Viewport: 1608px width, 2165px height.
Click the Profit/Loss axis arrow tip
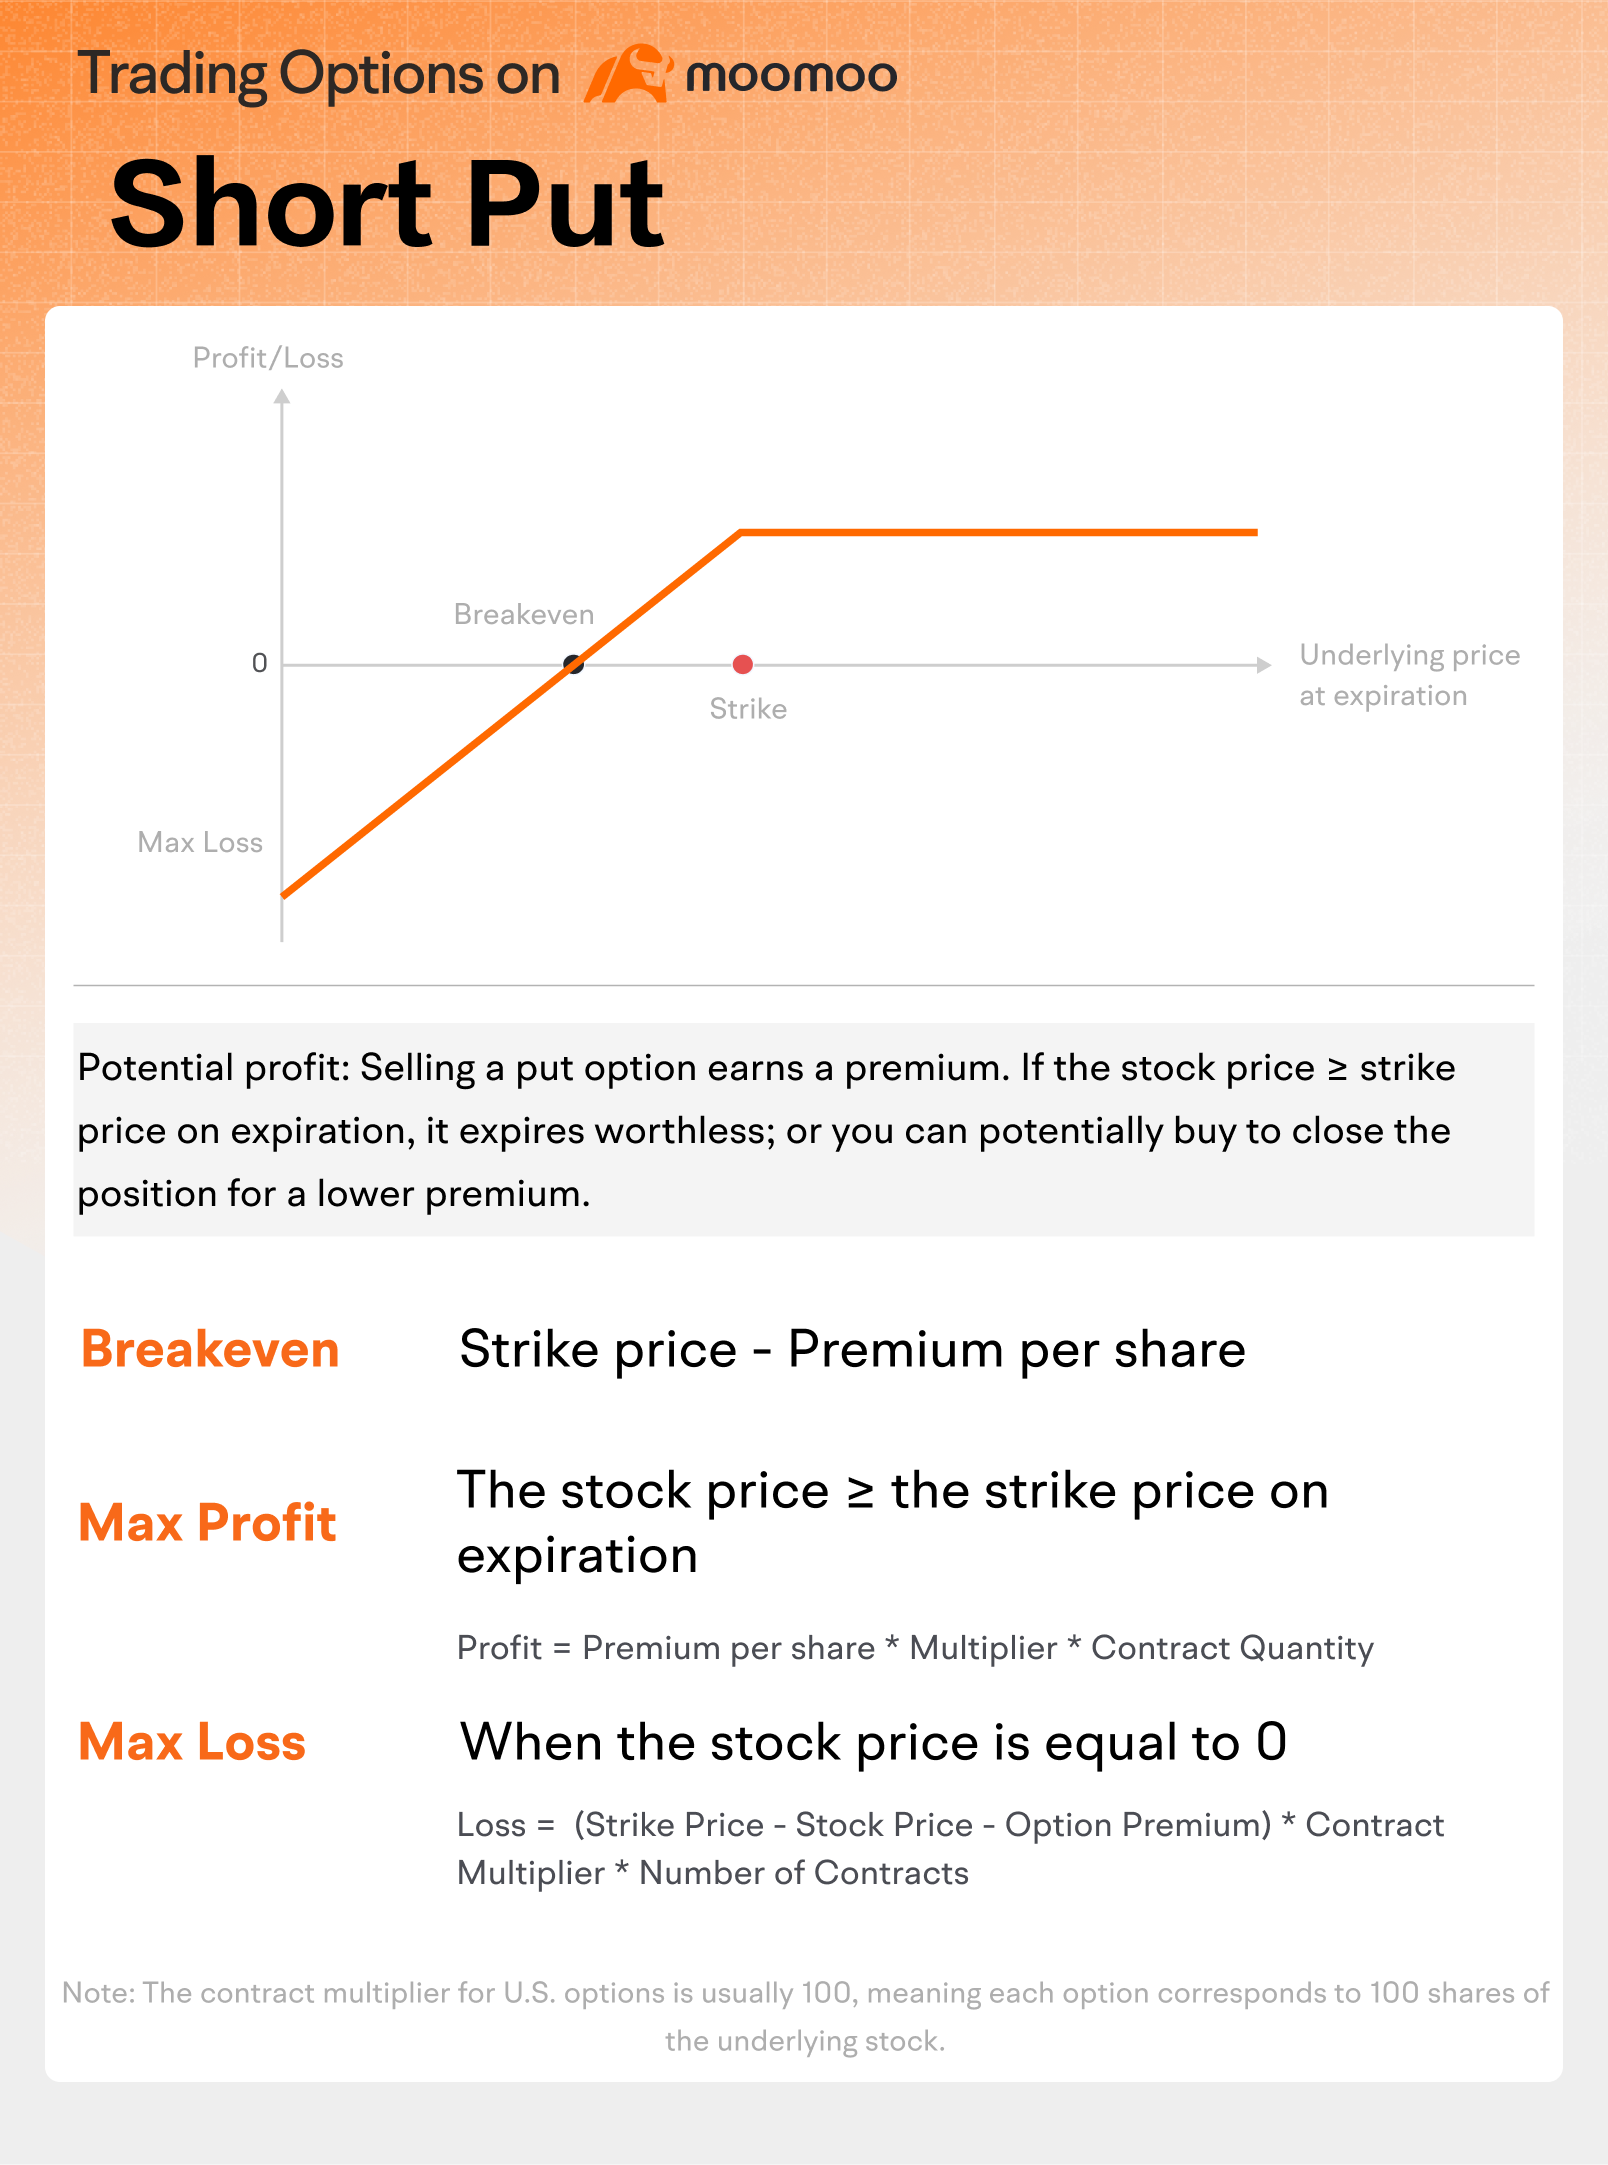[x=282, y=397]
